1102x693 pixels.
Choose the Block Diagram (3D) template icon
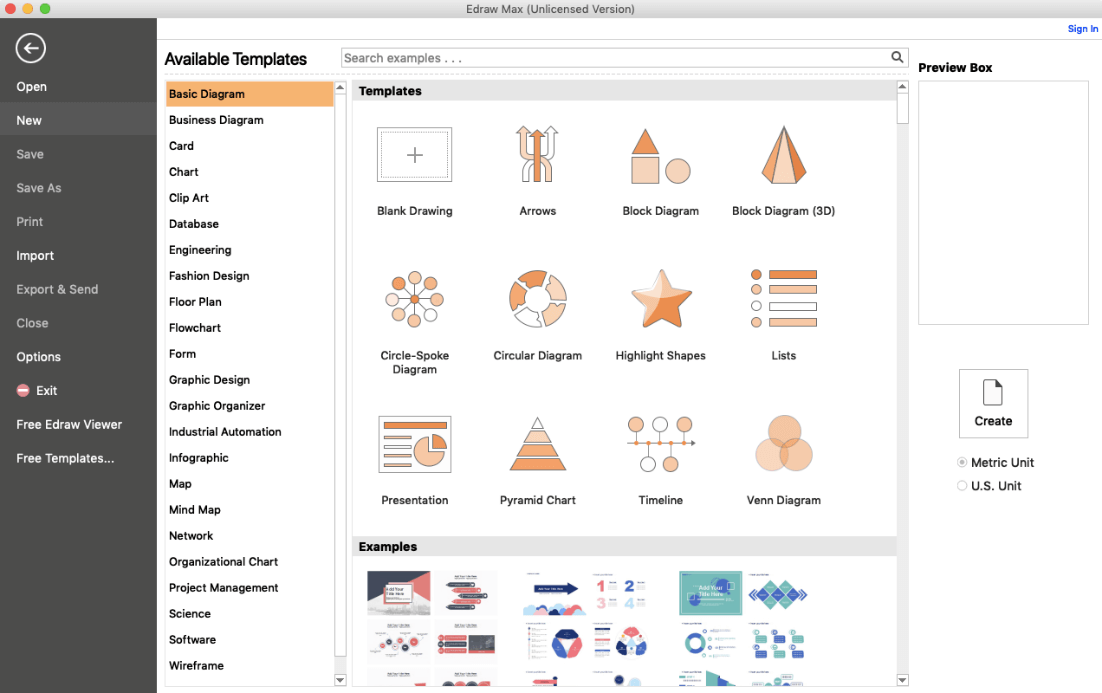point(784,155)
